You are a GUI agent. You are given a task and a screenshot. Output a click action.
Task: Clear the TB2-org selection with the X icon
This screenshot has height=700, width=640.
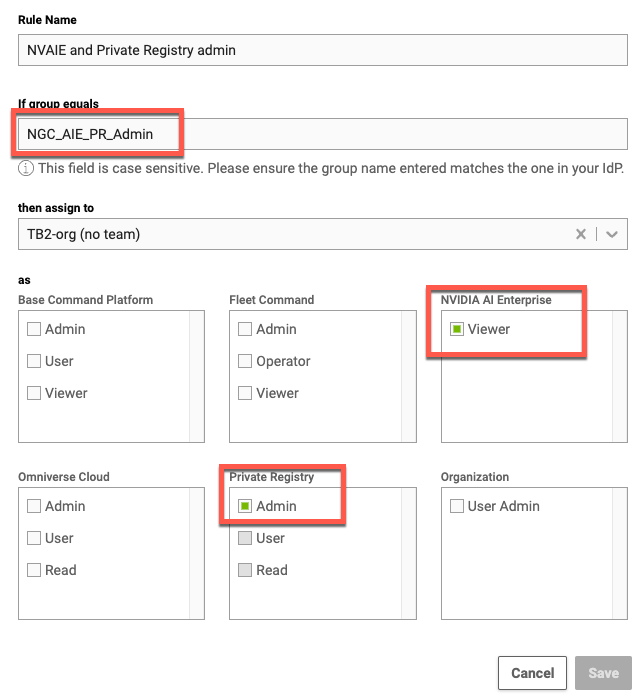point(580,234)
